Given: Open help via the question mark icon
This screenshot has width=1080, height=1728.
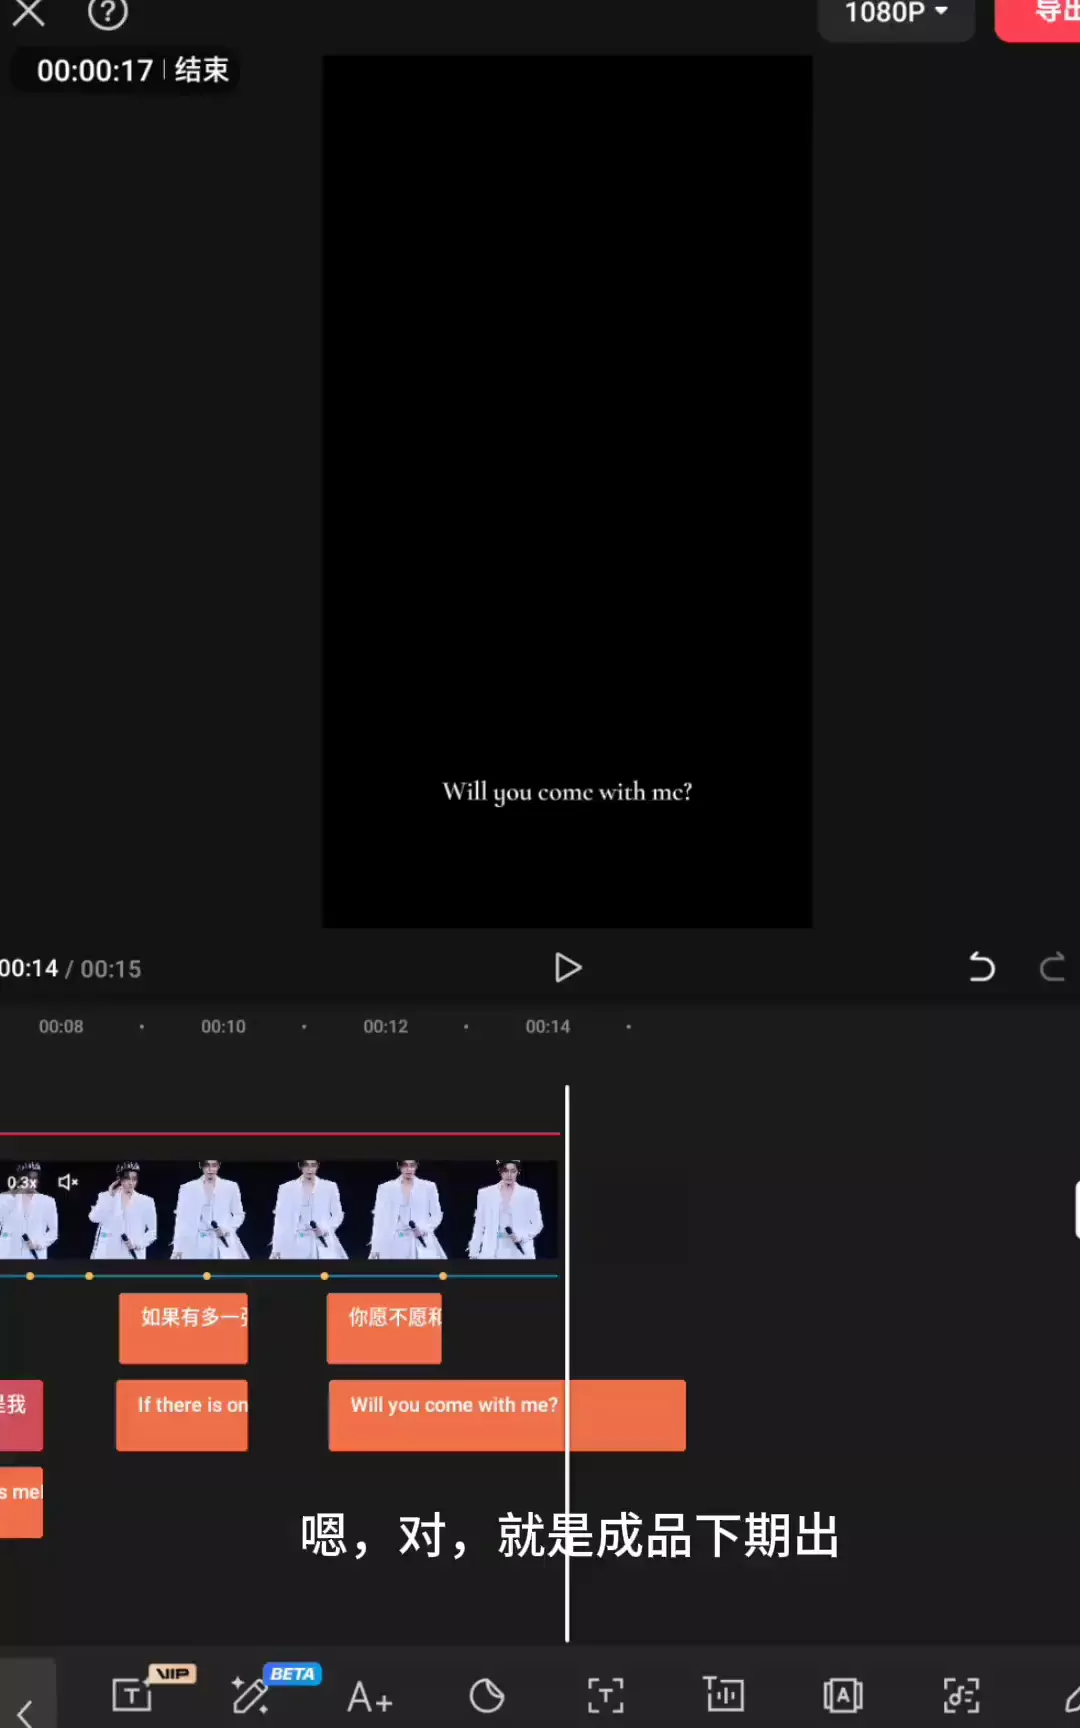Looking at the screenshot, I should (108, 13).
